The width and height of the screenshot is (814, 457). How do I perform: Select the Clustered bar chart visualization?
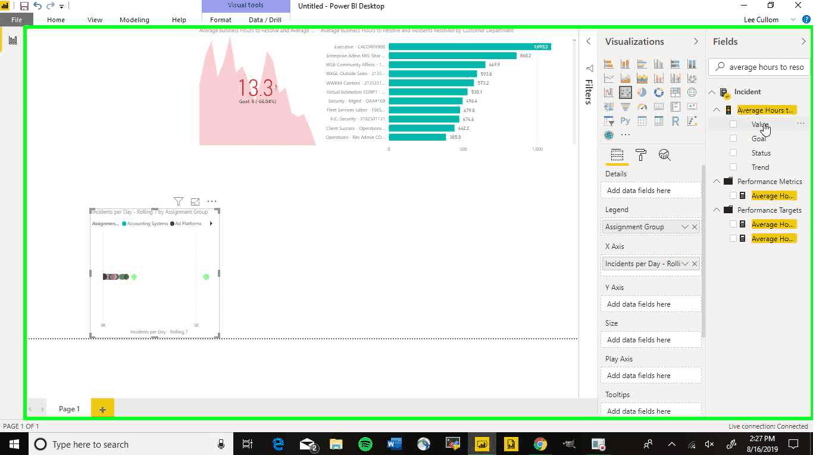coord(642,64)
